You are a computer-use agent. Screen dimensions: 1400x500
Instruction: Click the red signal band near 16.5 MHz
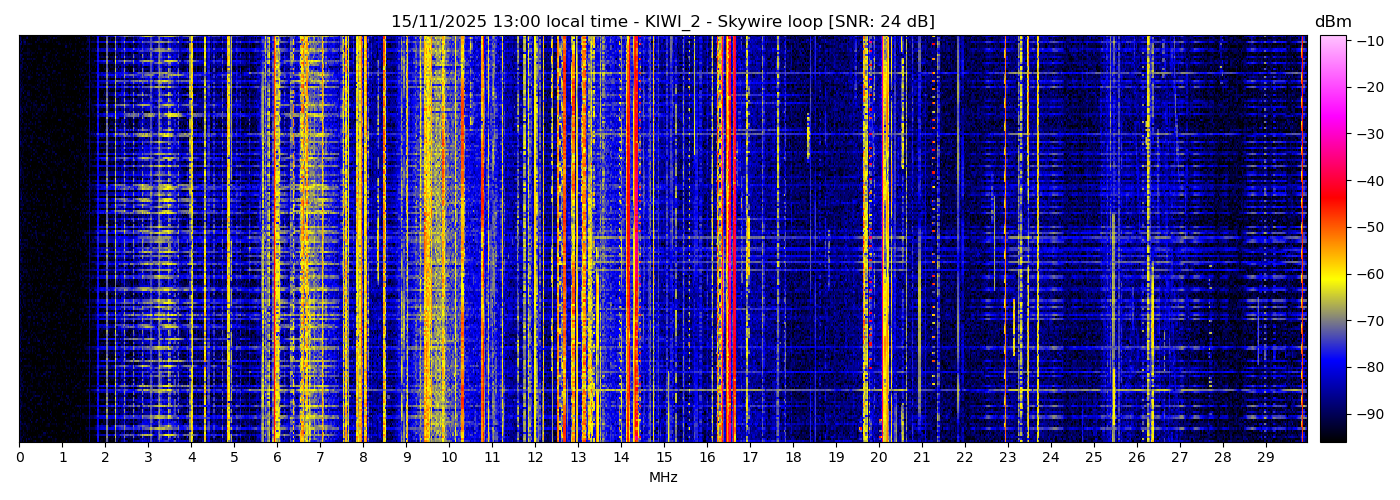(728, 240)
